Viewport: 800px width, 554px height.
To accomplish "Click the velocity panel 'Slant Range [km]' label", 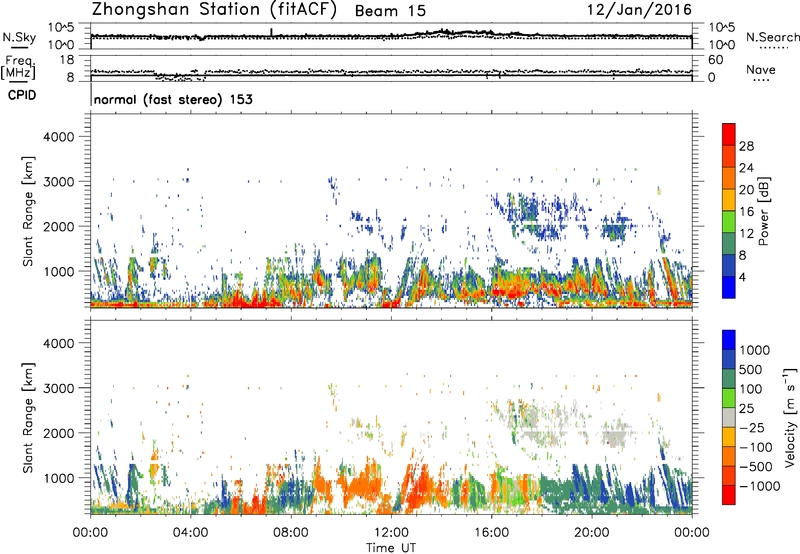I will [28, 418].
